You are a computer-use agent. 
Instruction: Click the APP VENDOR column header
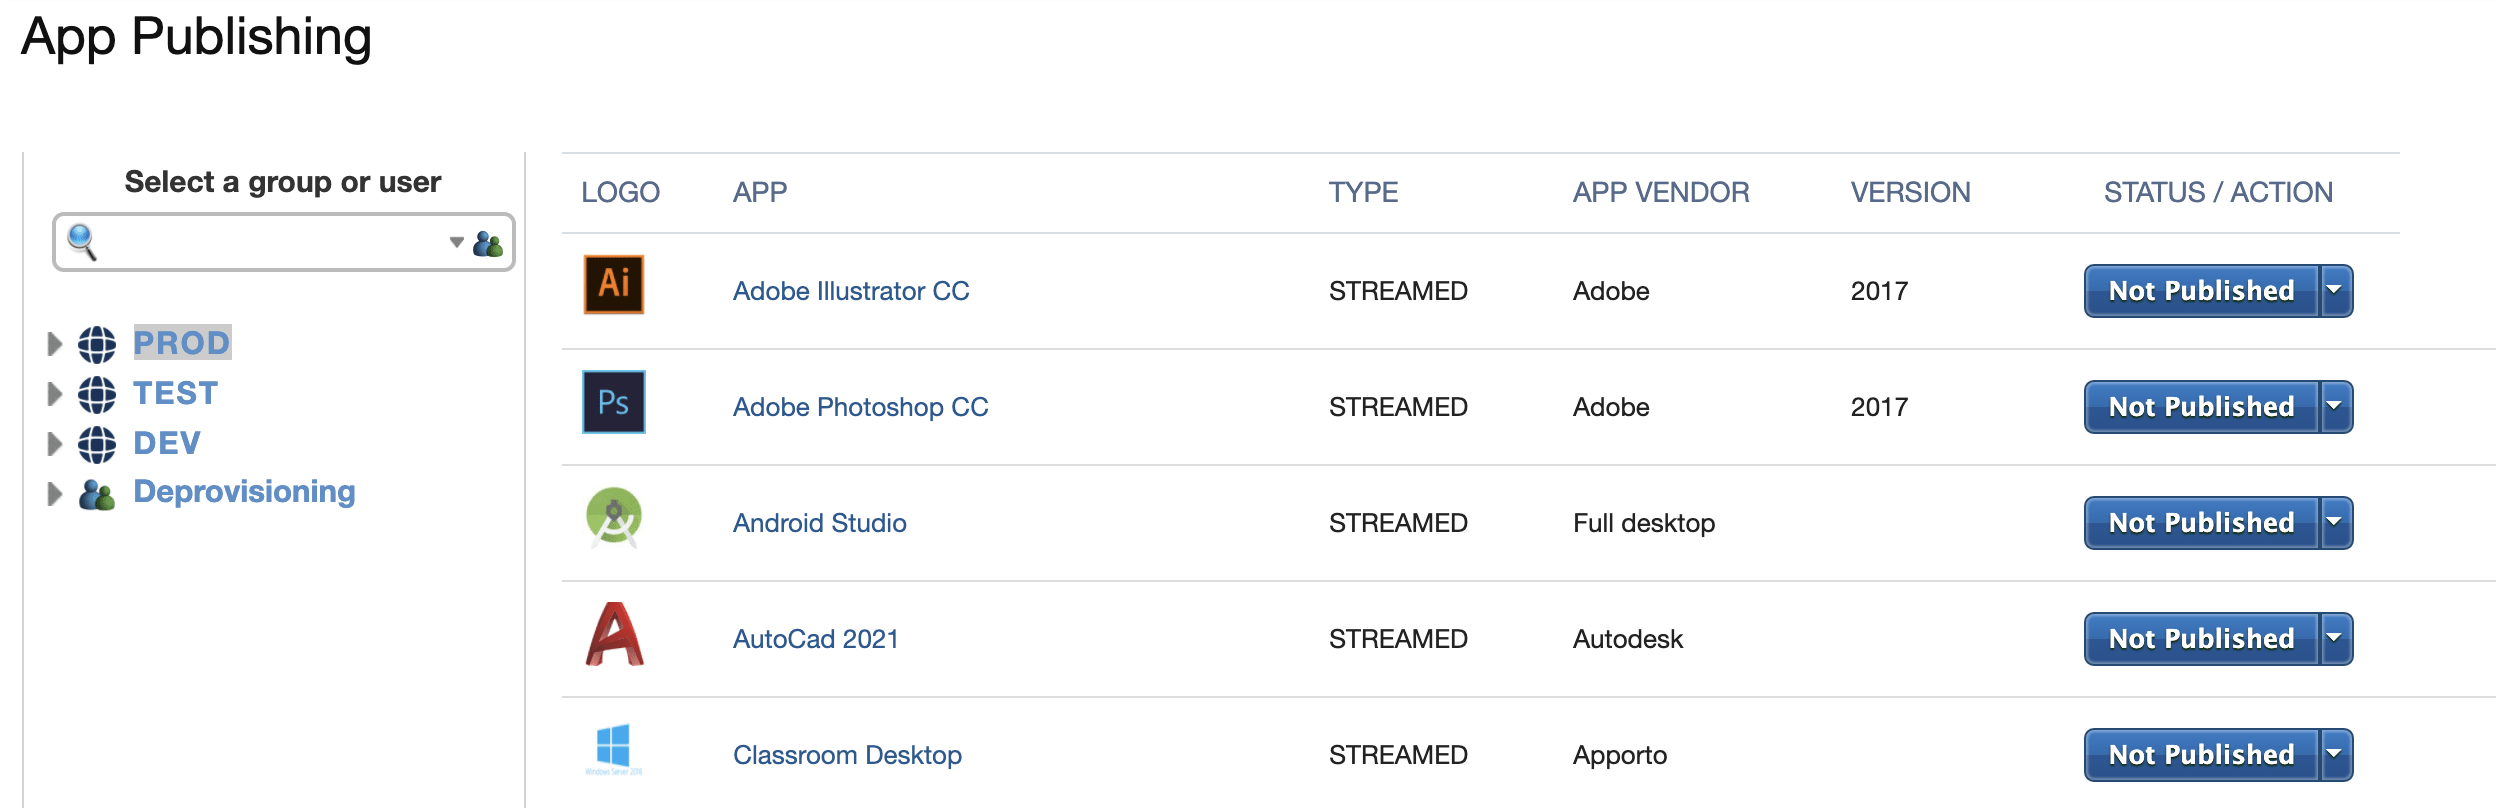pyautogui.click(x=1661, y=192)
